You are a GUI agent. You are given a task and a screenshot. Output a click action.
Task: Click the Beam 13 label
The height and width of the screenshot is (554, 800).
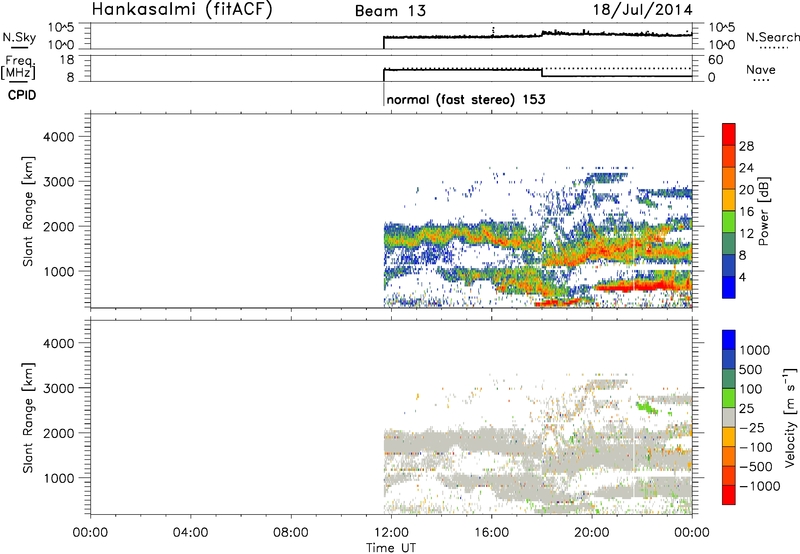[x=390, y=11]
